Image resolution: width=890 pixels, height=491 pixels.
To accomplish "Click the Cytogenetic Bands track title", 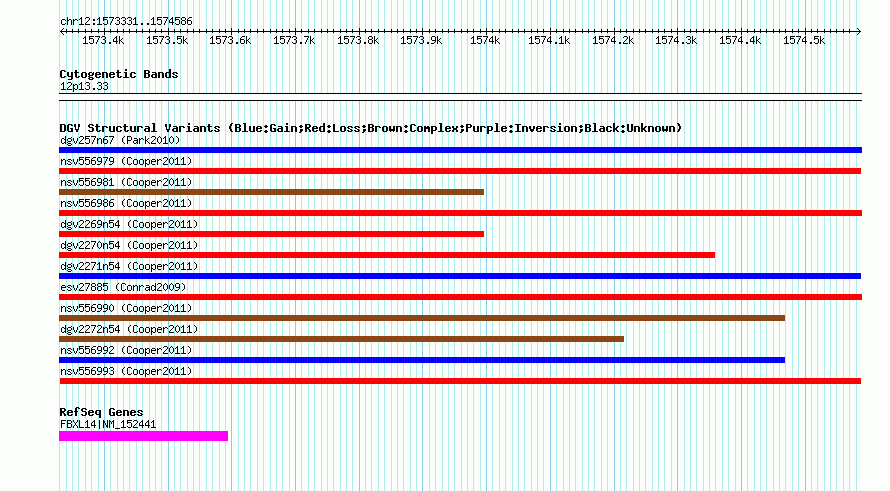I will pyautogui.click(x=119, y=74).
